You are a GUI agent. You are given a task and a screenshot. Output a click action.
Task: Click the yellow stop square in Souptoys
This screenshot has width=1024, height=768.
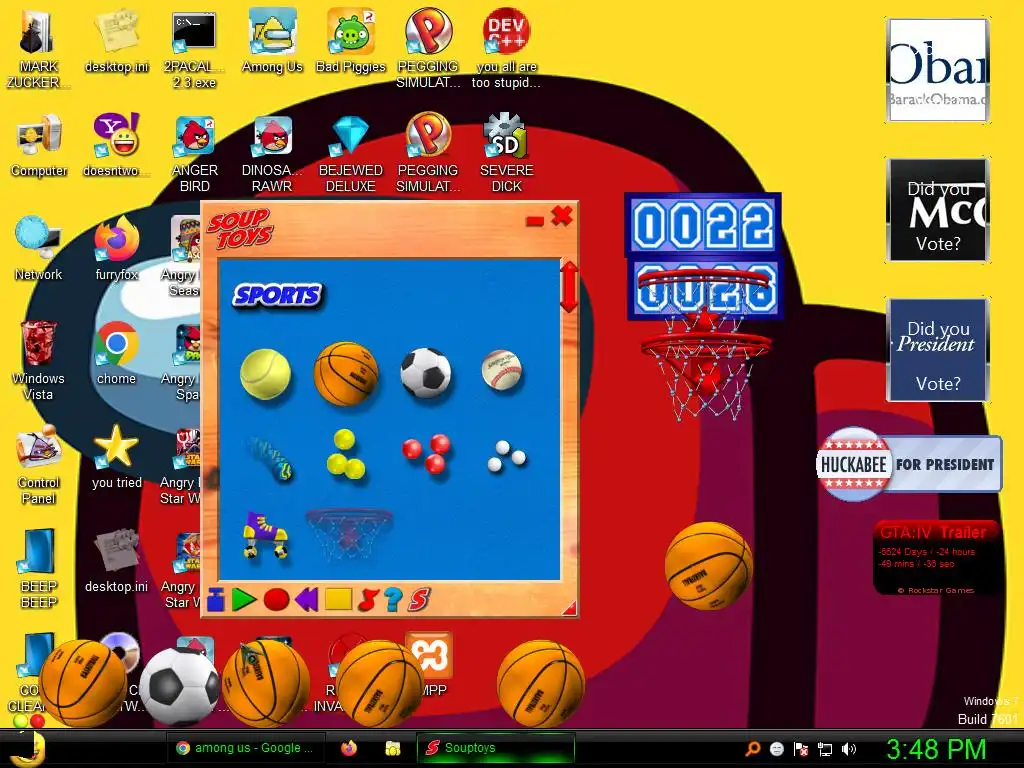click(x=338, y=600)
